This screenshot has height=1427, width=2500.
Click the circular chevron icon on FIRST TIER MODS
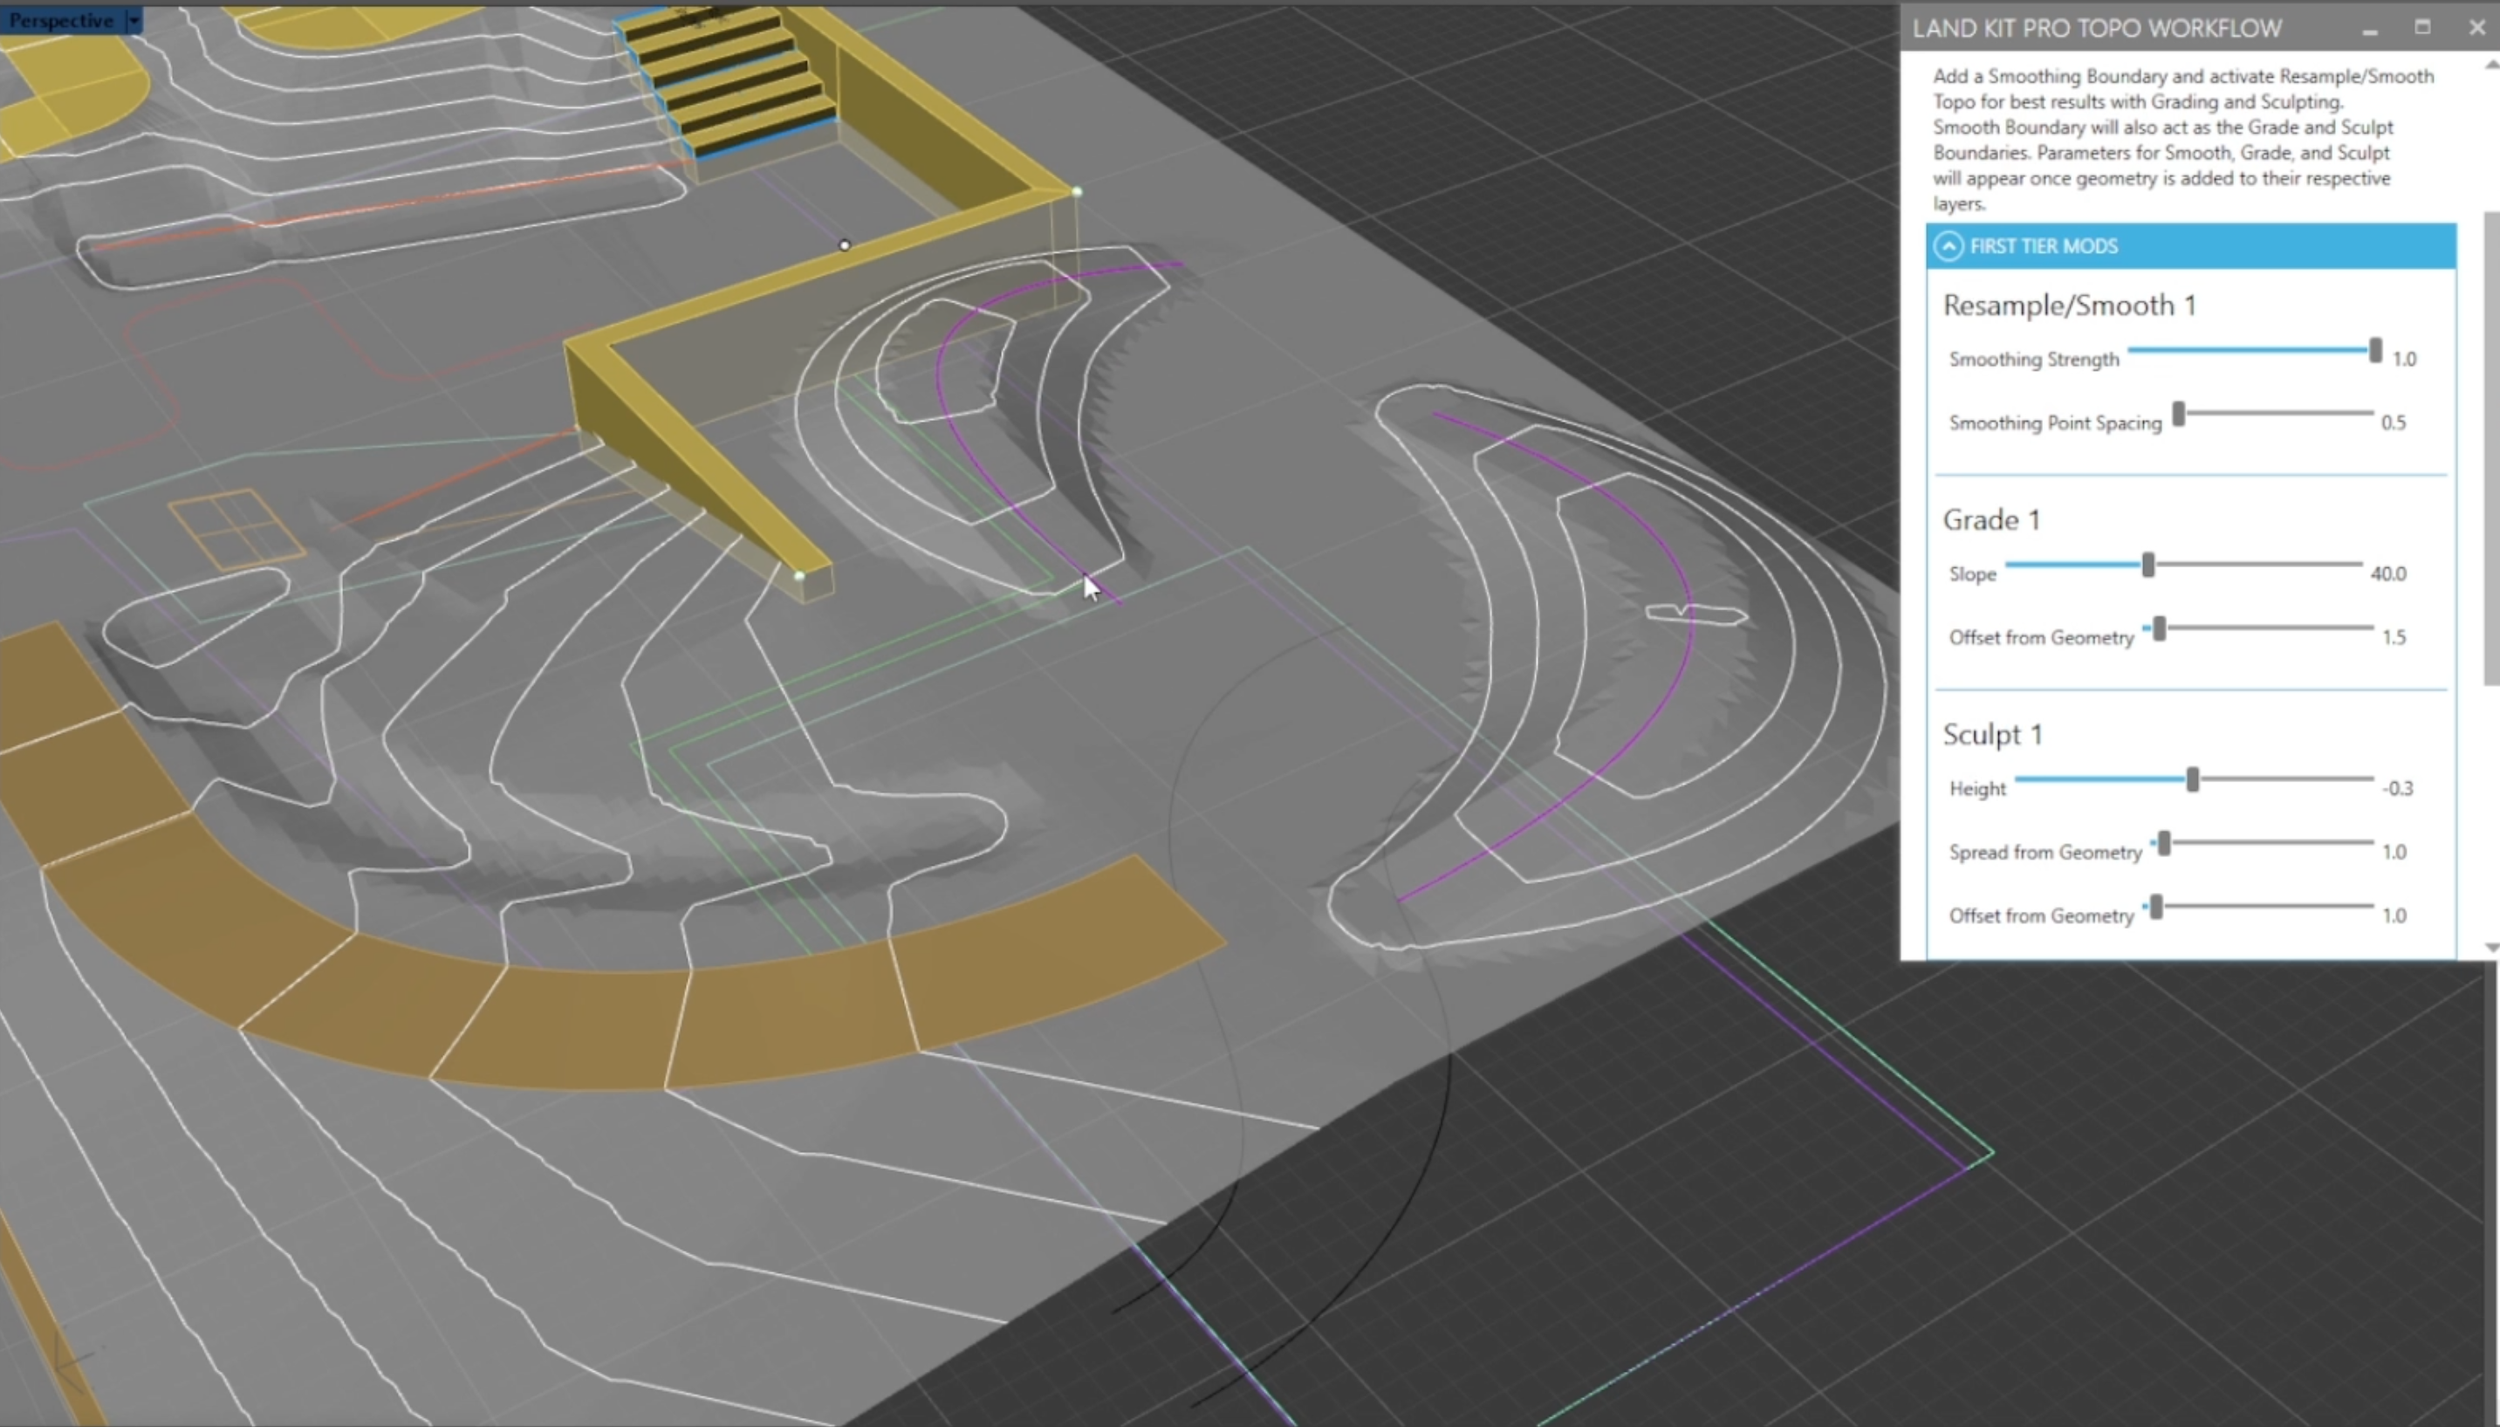click(1949, 246)
